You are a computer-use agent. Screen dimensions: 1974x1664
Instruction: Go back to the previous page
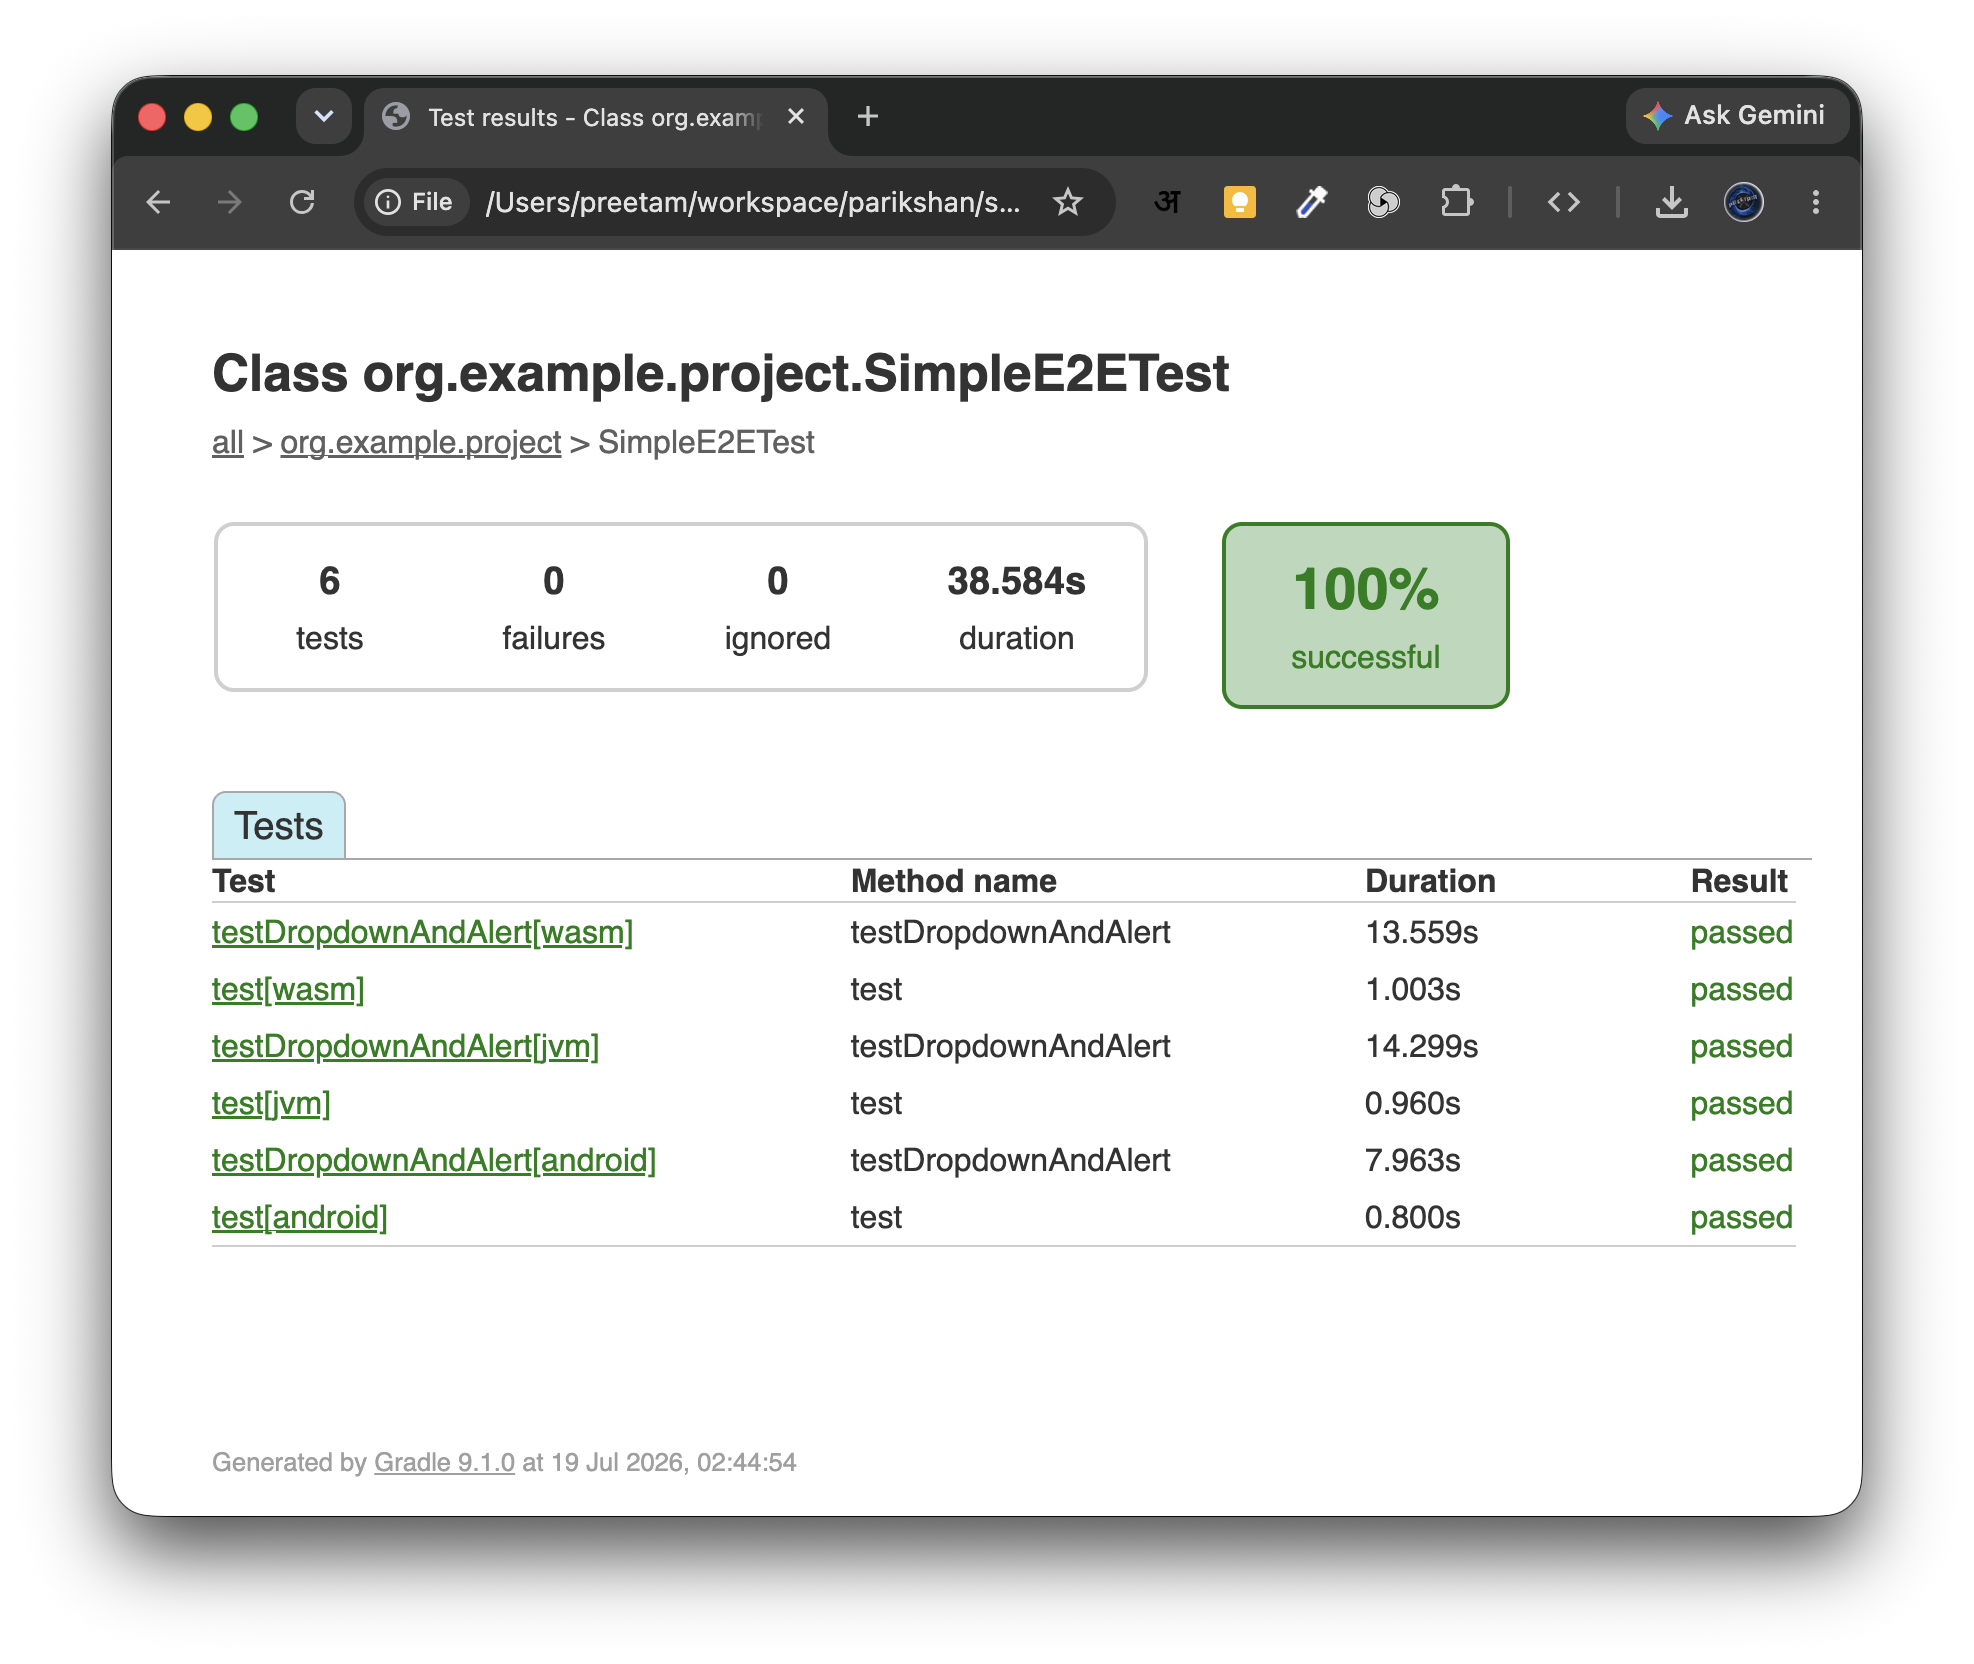(158, 203)
